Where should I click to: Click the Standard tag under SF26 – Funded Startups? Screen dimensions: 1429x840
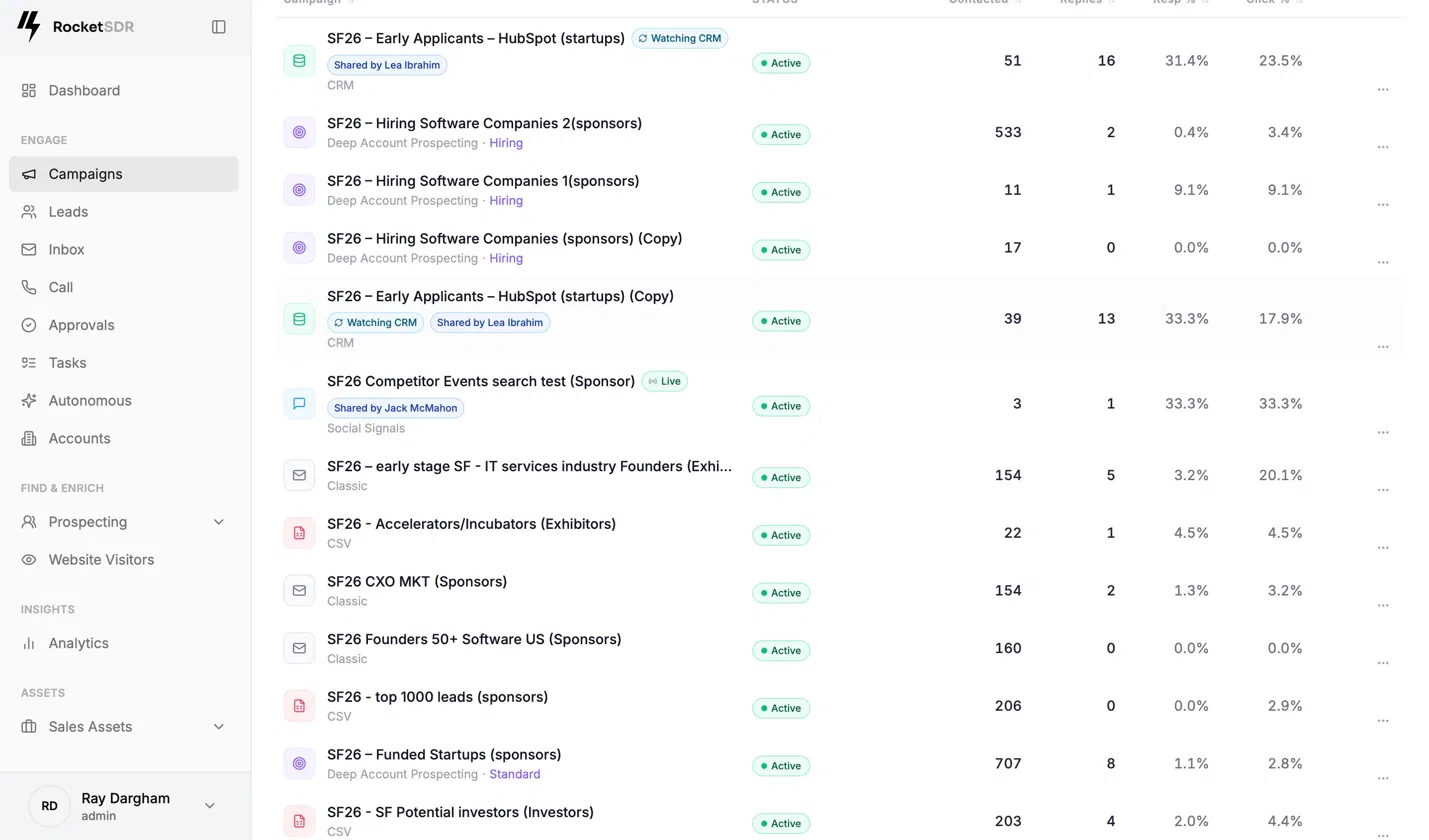pyautogui.click(x=515, y=774)
